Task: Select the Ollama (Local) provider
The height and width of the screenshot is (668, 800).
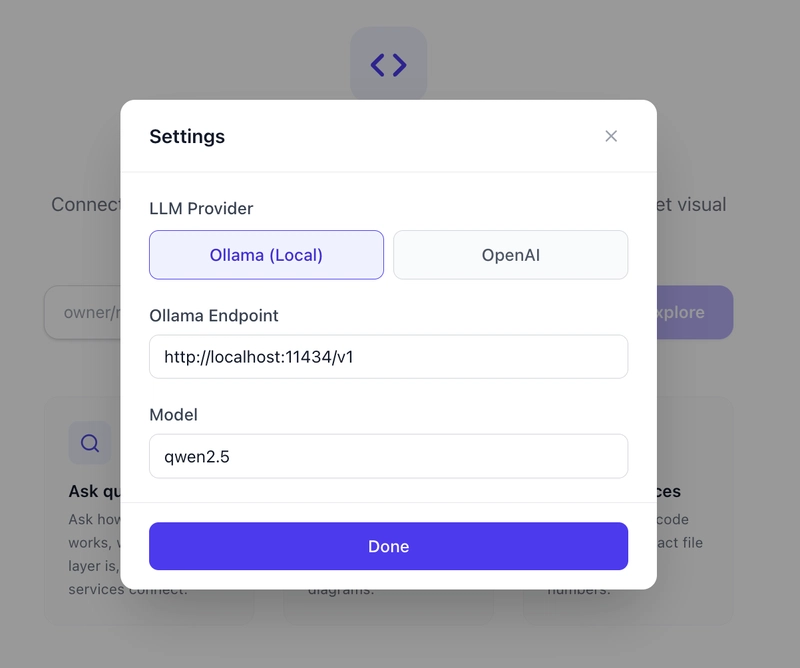Action: click(266, 255)
